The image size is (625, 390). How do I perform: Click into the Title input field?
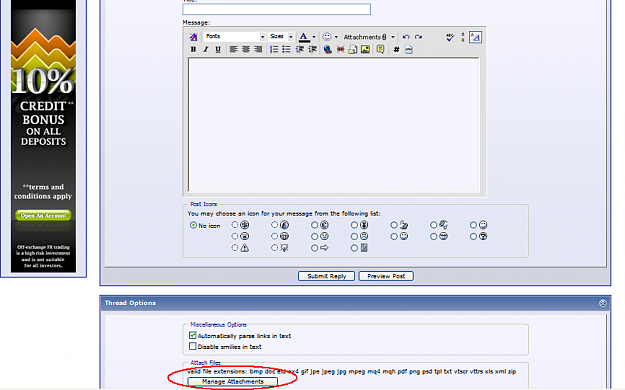[277, 9]
